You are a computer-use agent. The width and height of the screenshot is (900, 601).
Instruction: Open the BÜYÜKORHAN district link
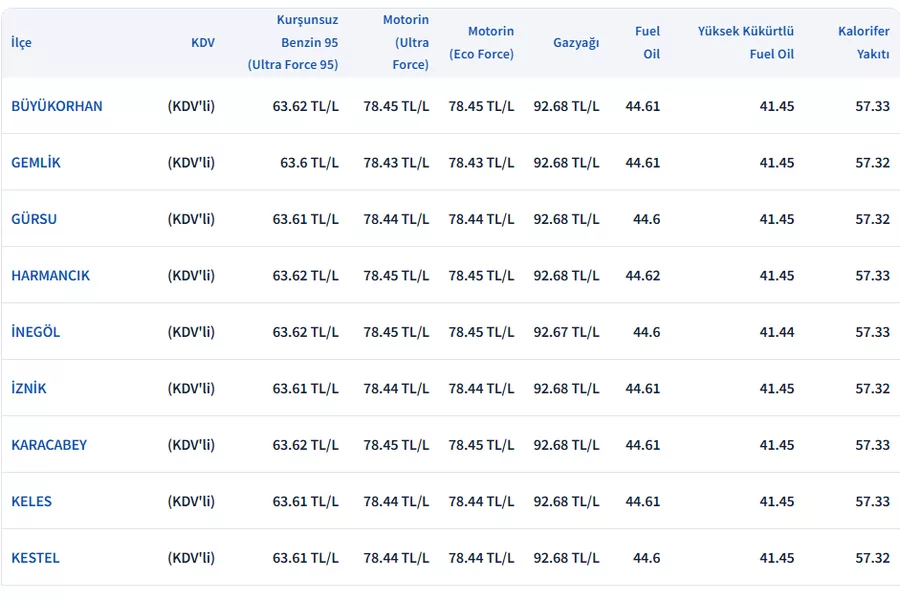click(x=57, y=106)
